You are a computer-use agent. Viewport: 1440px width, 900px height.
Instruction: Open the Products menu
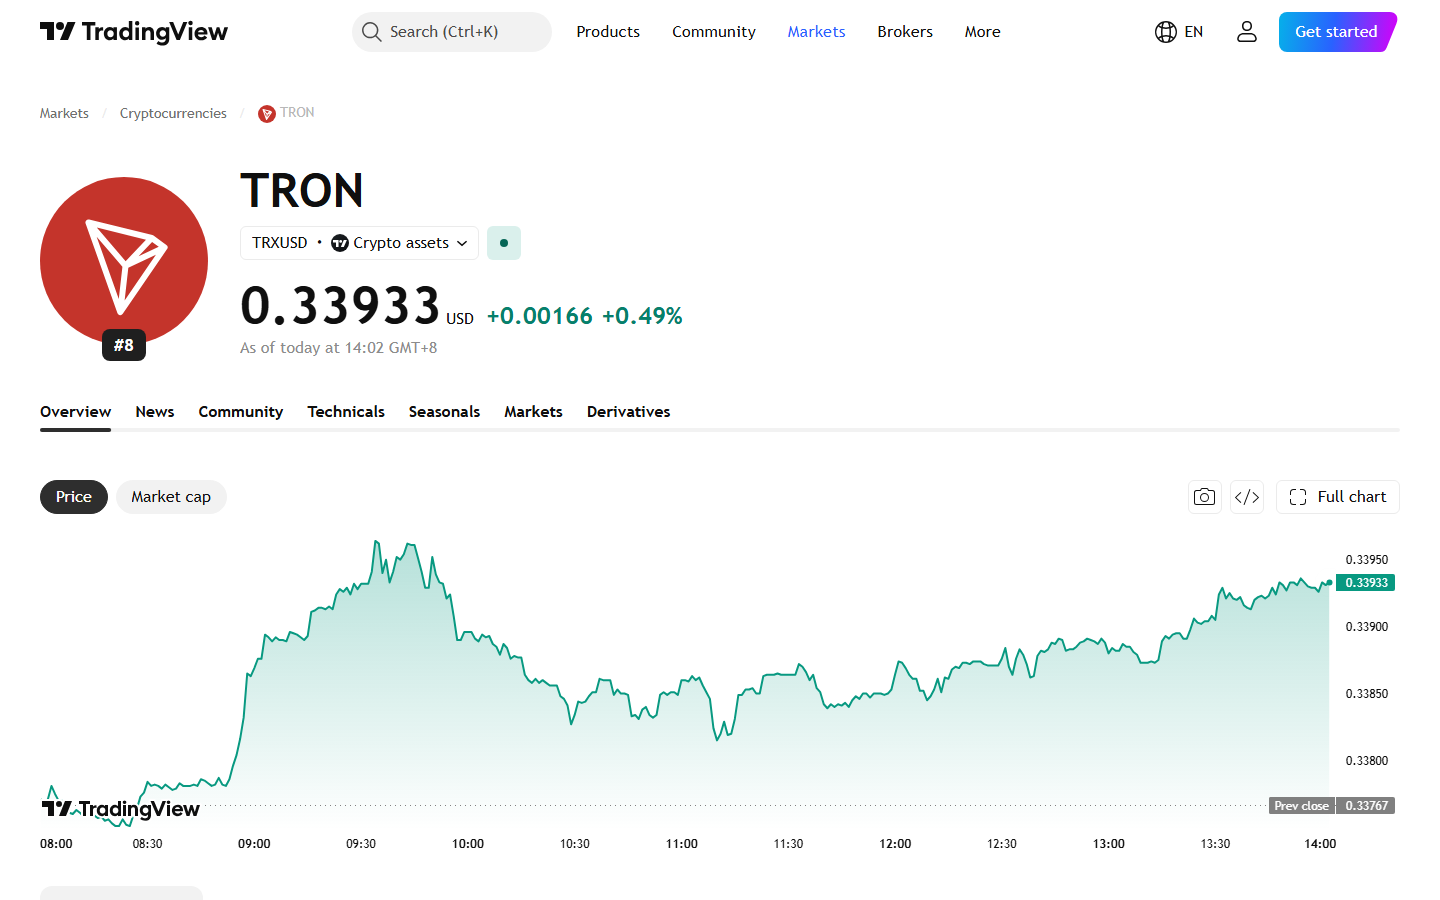608,32
